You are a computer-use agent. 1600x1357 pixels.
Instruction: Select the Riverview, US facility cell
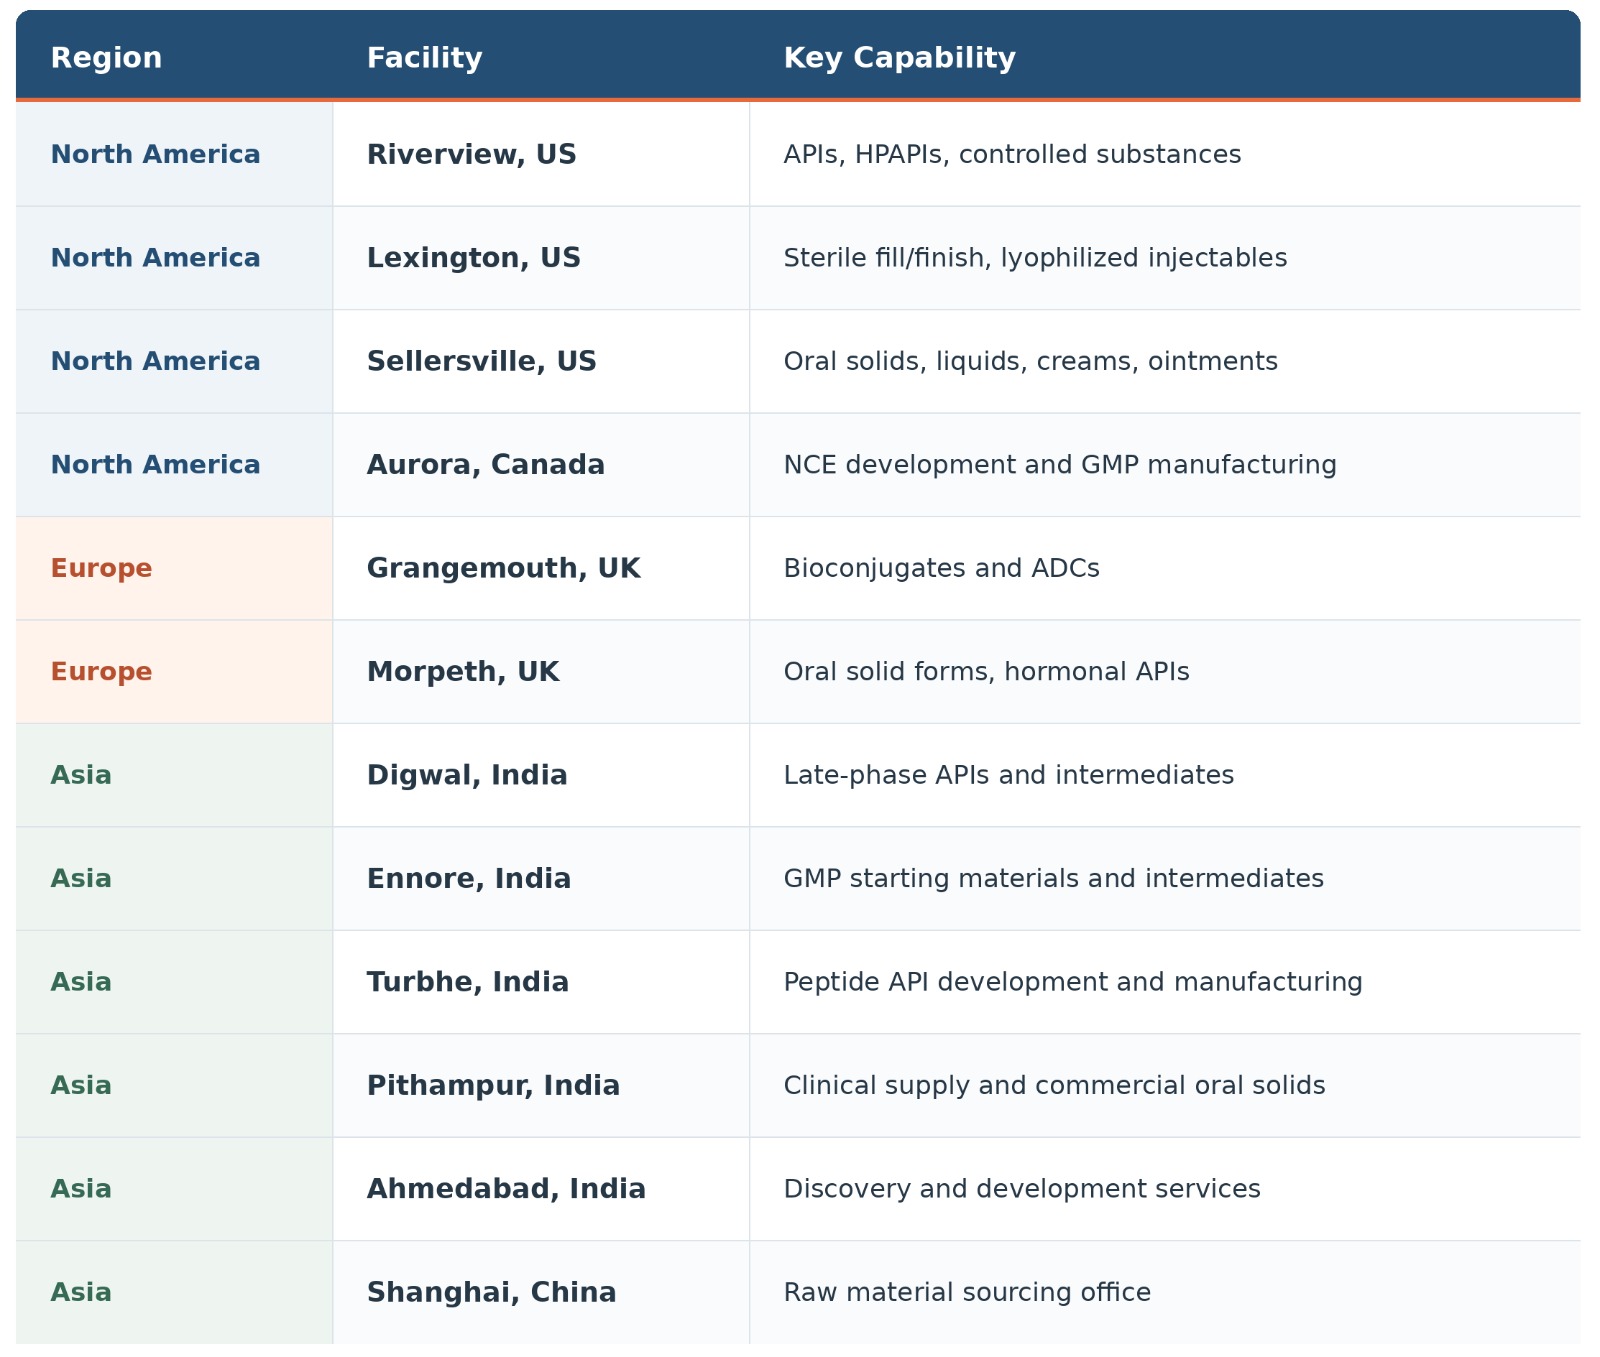click(541, 154)
